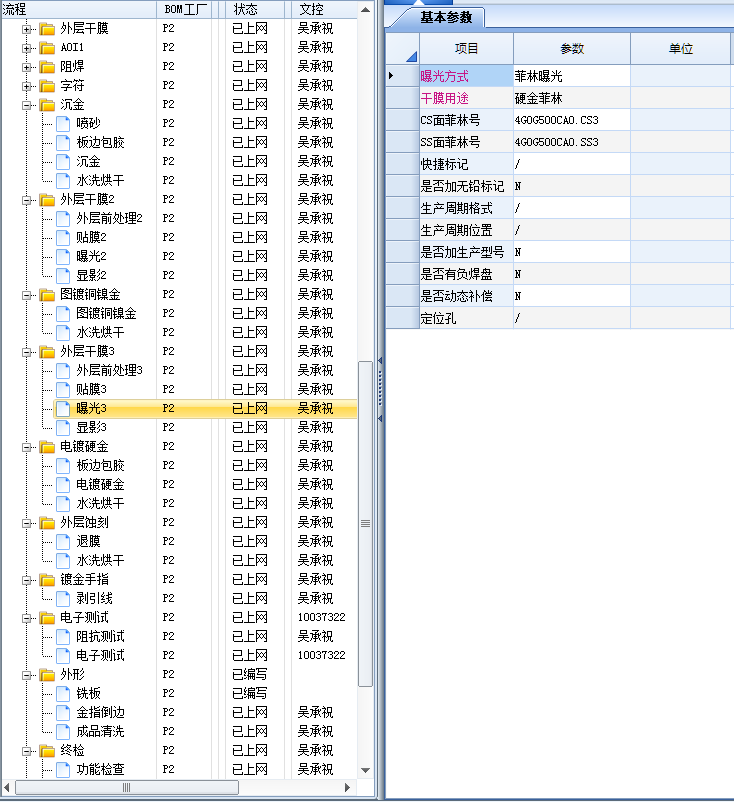Click the 流程 column header
734x802 pixels.
pyautogui.click(x=78, y=9)
